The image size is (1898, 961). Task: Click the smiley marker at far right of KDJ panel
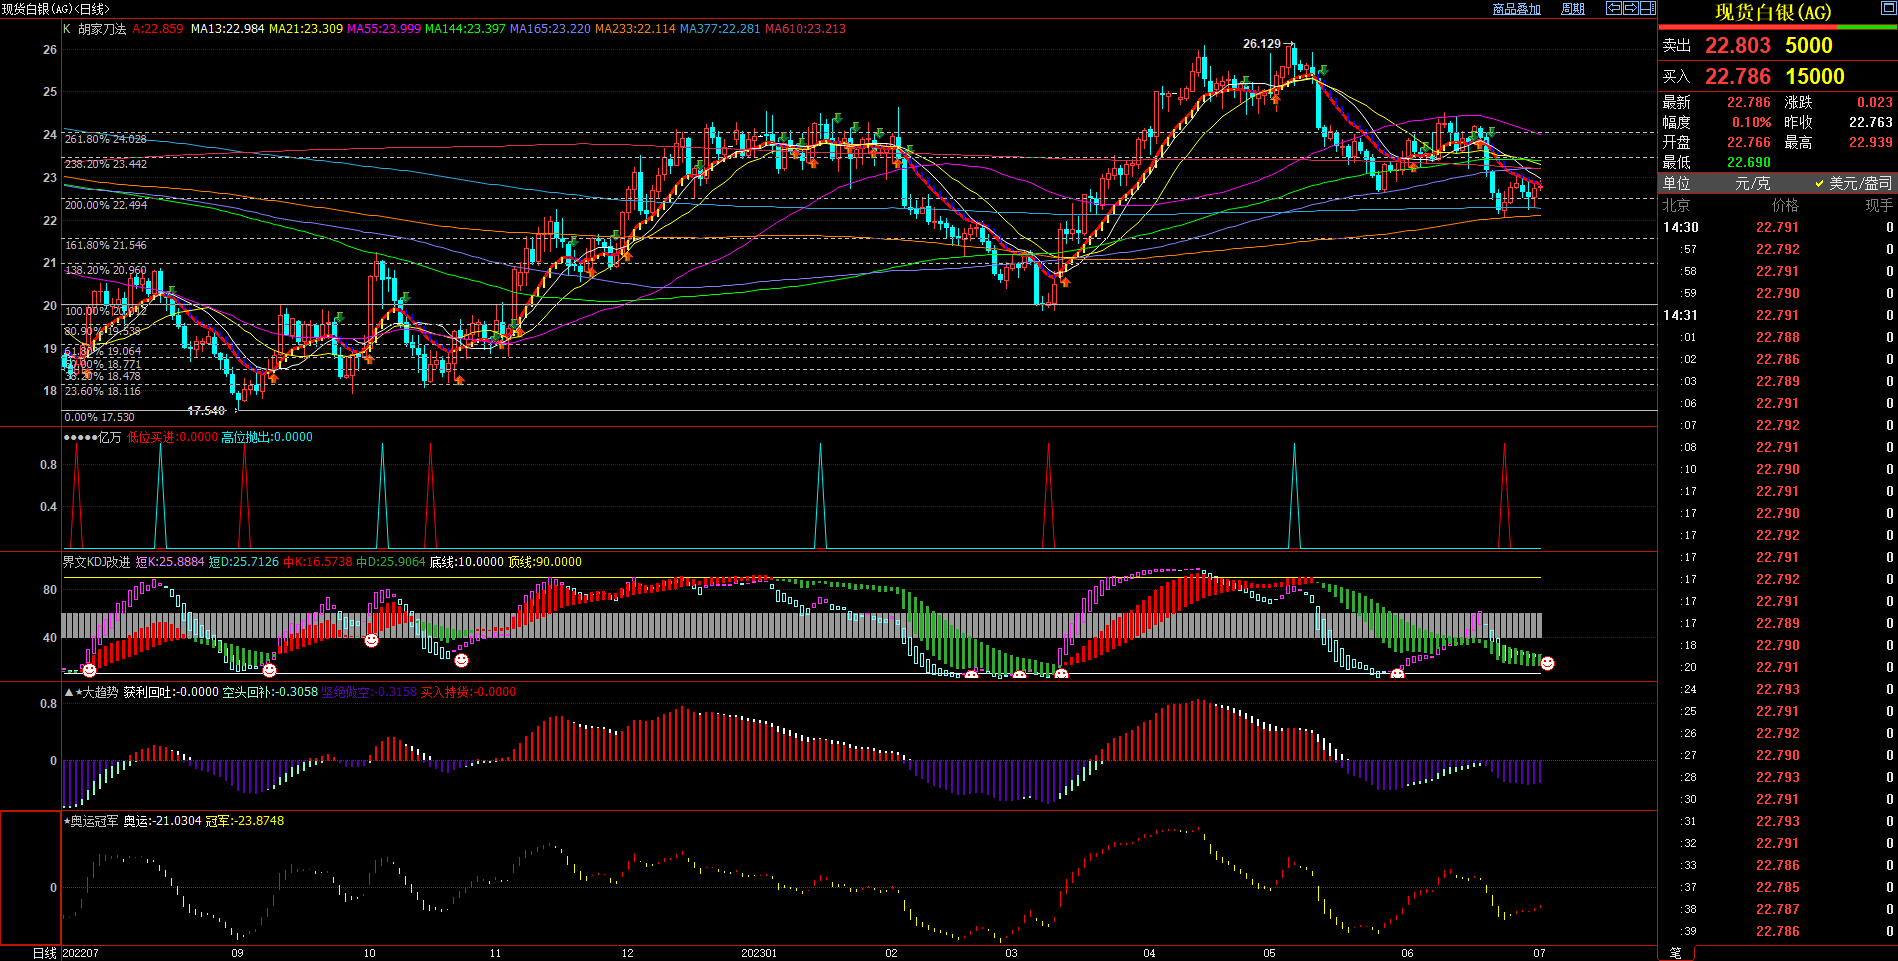coord(1547,663)
